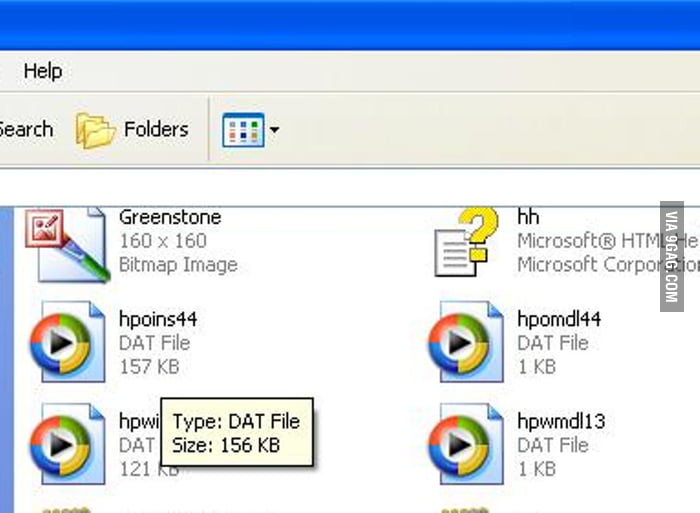Select the 121 KB DAT file icon
This screenshot has height=513, width=700.
[67, 444]
